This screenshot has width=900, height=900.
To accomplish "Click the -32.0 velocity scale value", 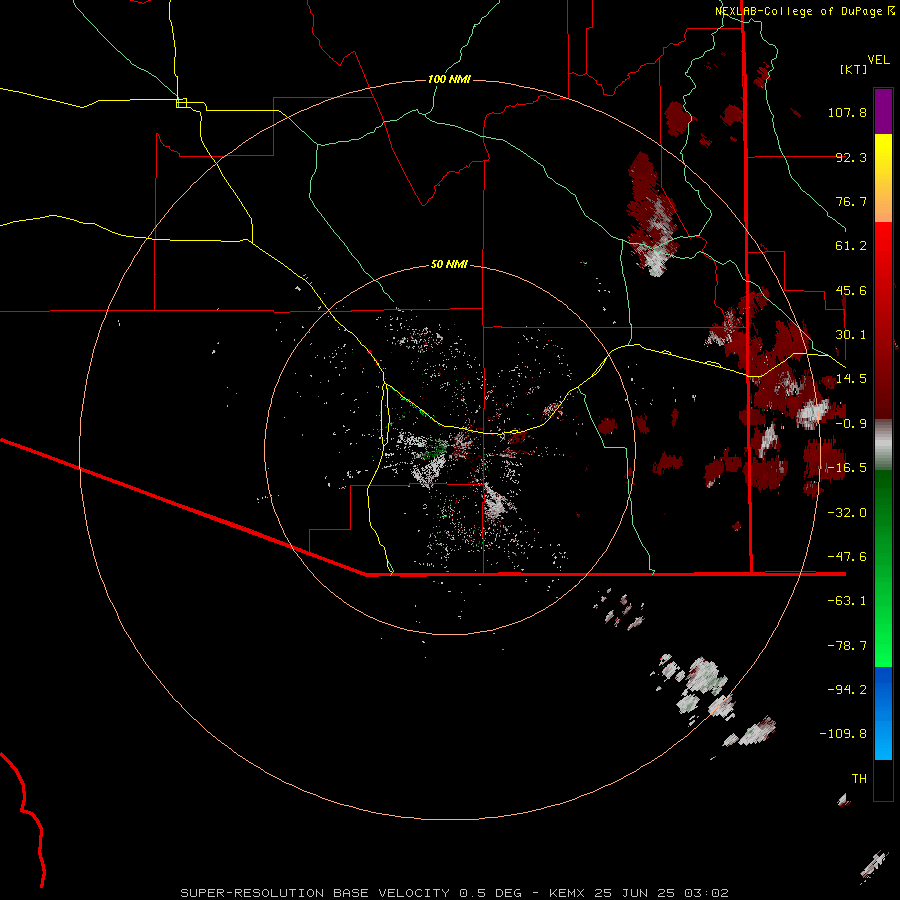I will (847, 513).
